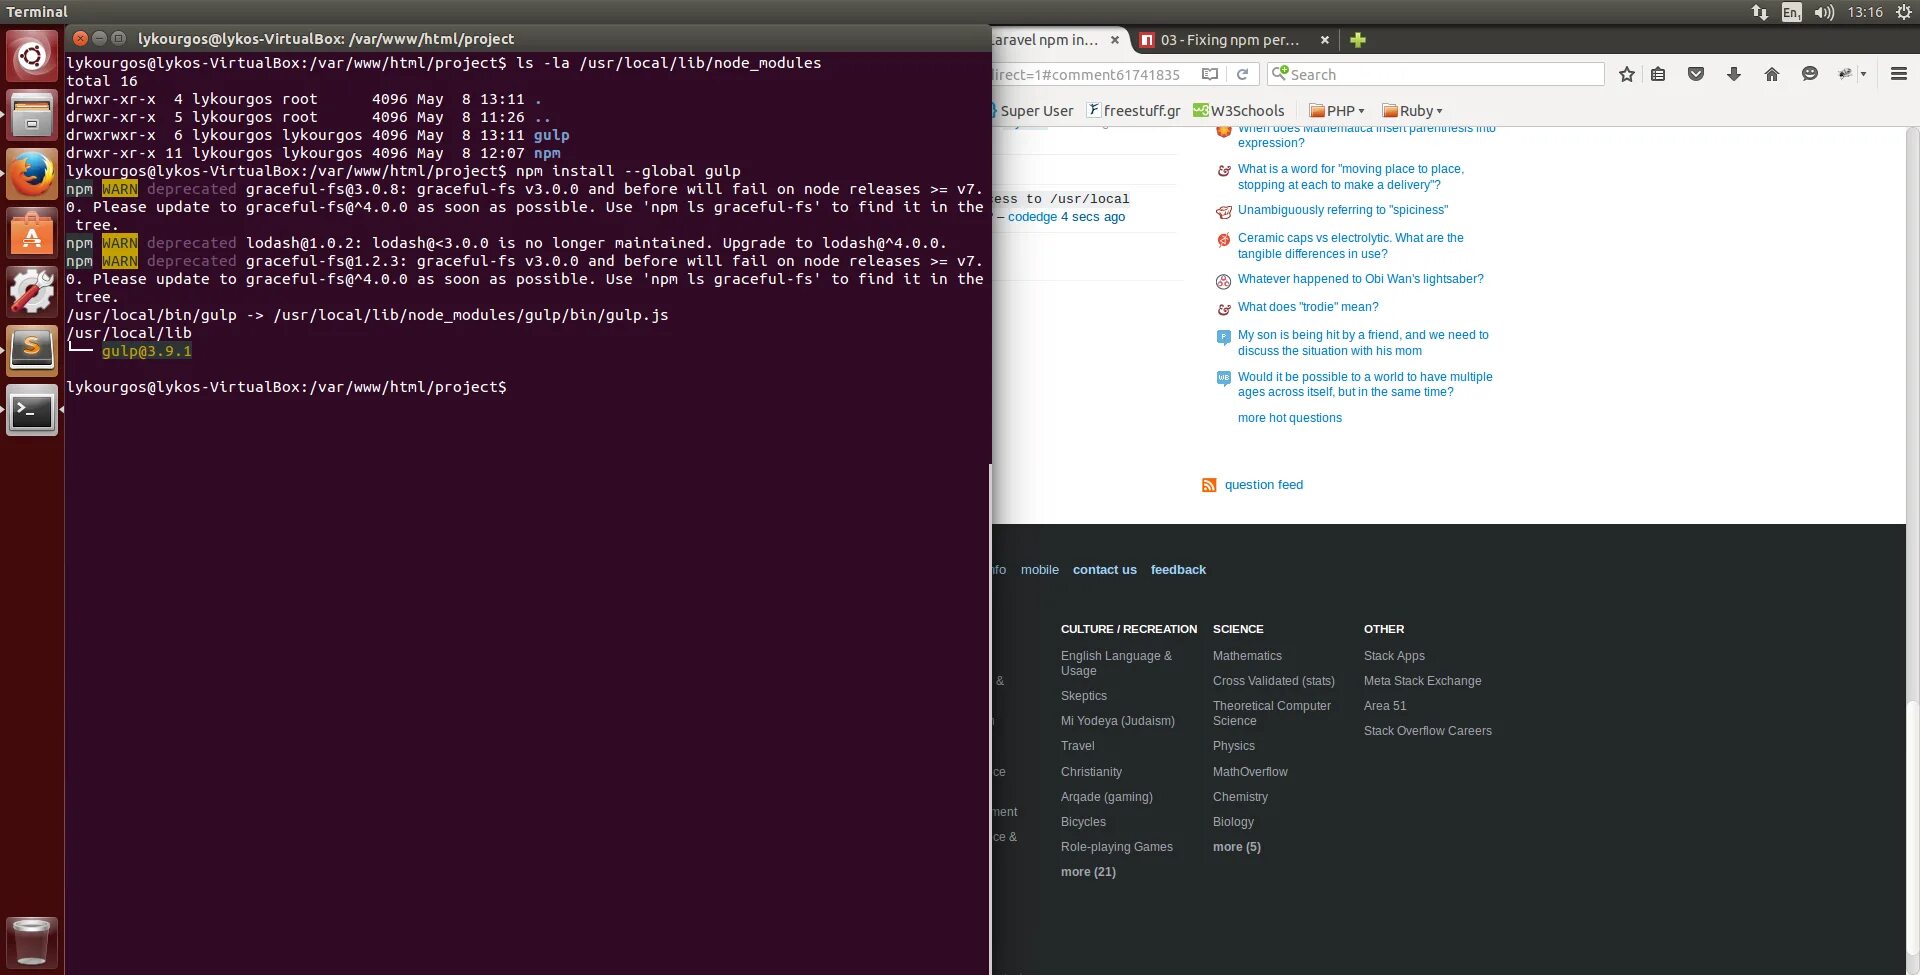Toggle Firefox reader view icon in the URL bar
Screen dimensions: 1920x975
pos(1210,74)
